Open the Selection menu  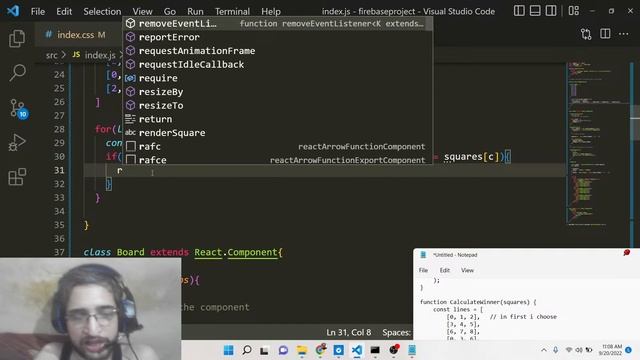click(102, 11)
